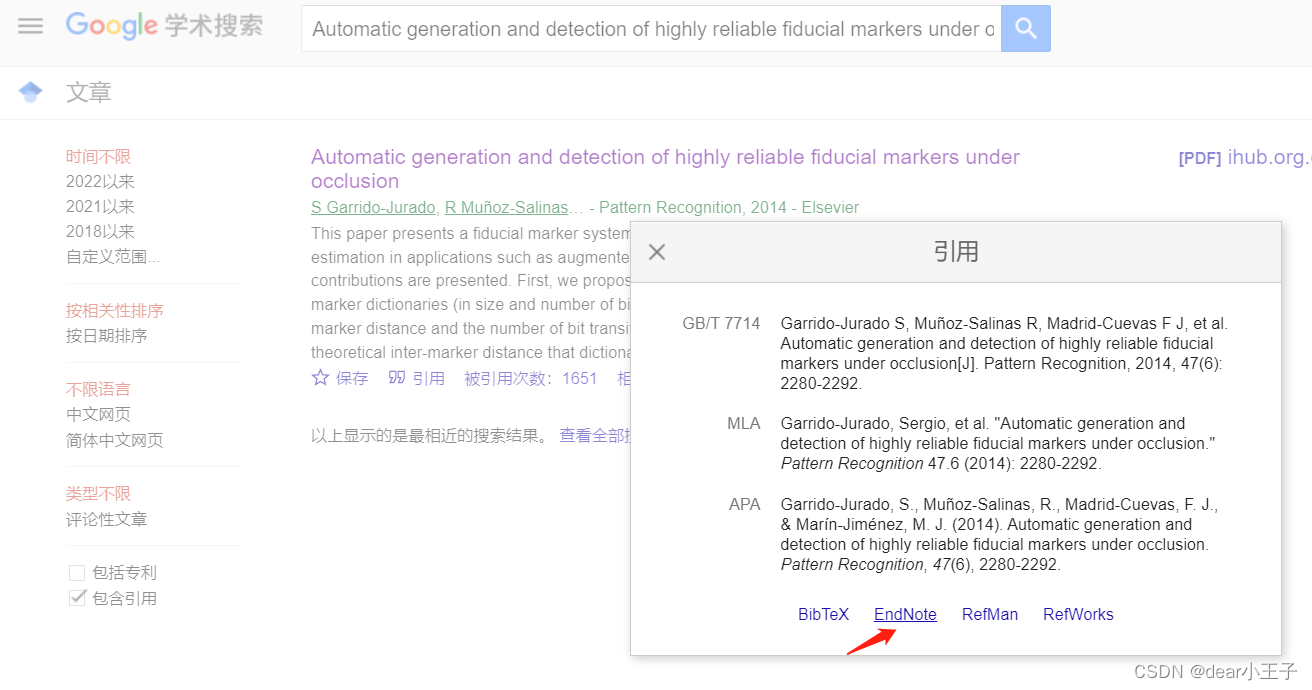Click the star icon beside 保存

coord(320,378)
